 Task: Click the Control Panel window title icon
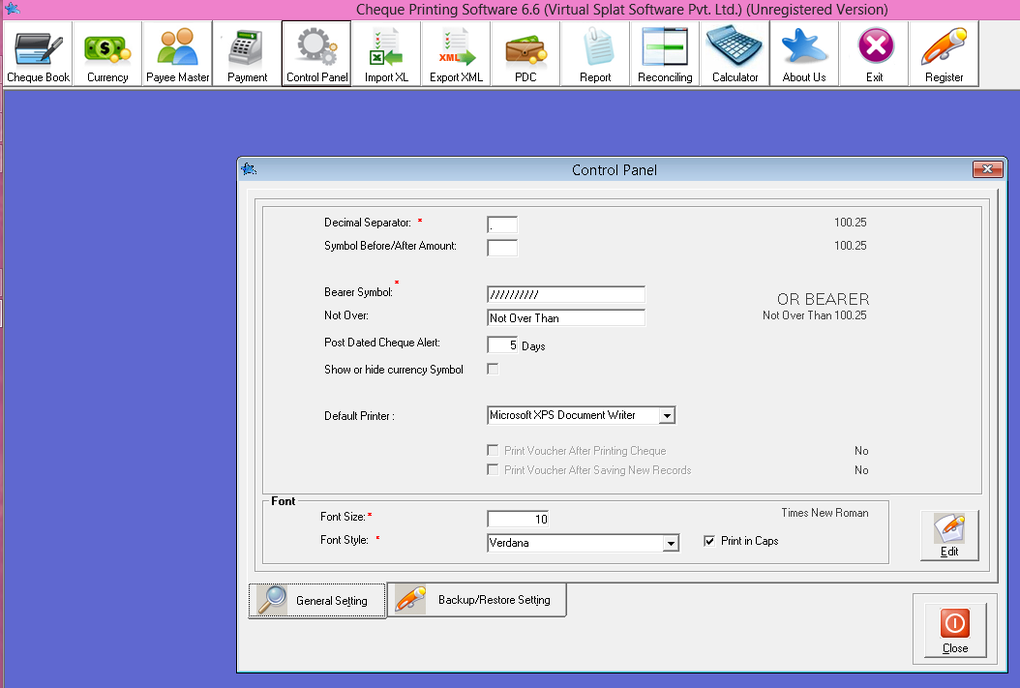248,170
